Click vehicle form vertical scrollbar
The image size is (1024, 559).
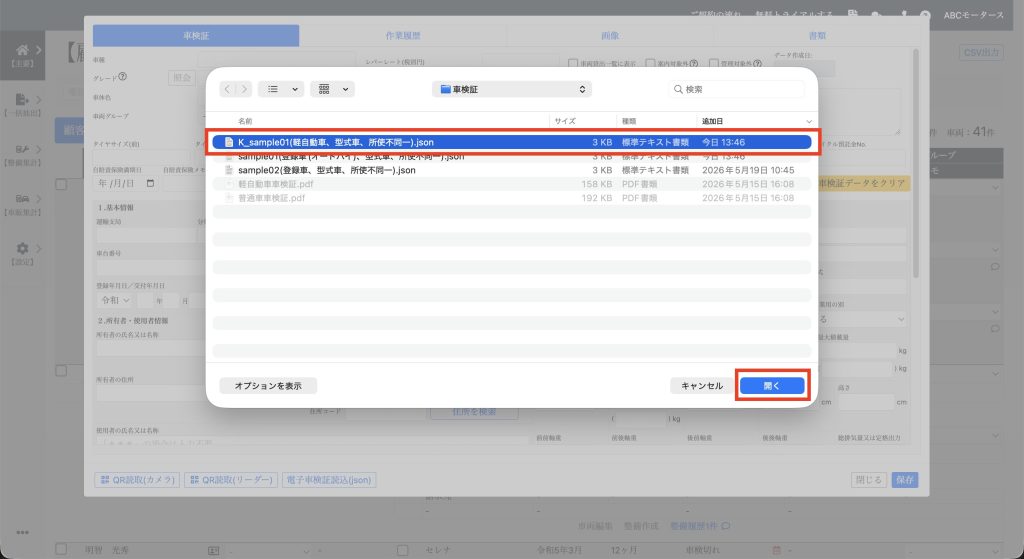point(916,163)
